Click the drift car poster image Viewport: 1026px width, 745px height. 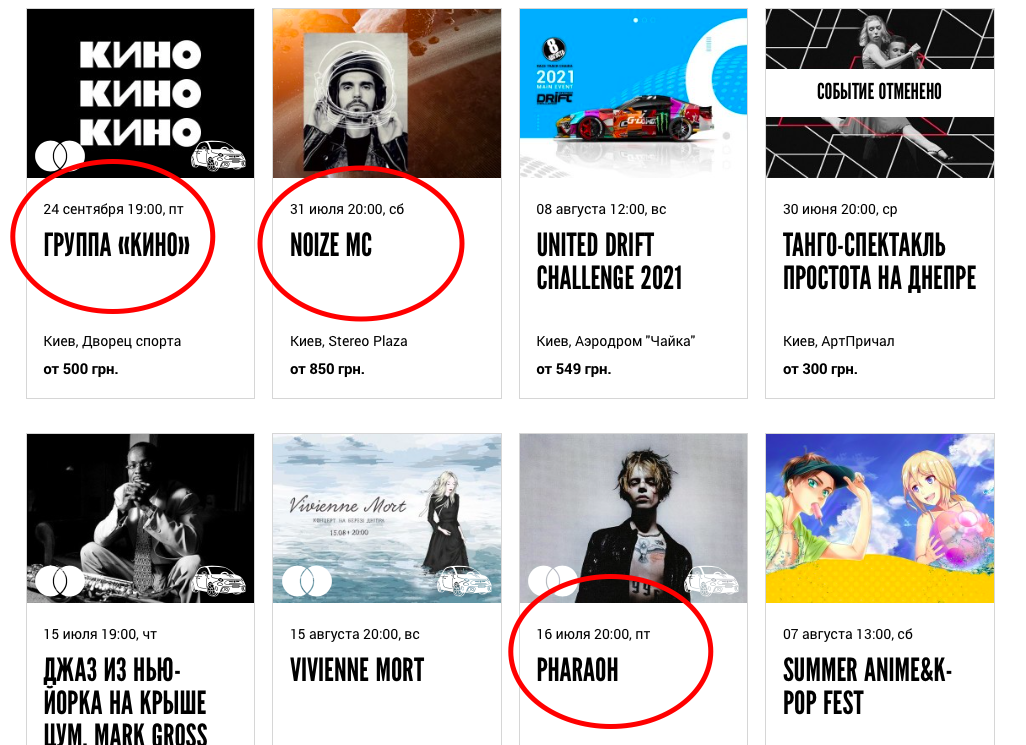[633, 93]
